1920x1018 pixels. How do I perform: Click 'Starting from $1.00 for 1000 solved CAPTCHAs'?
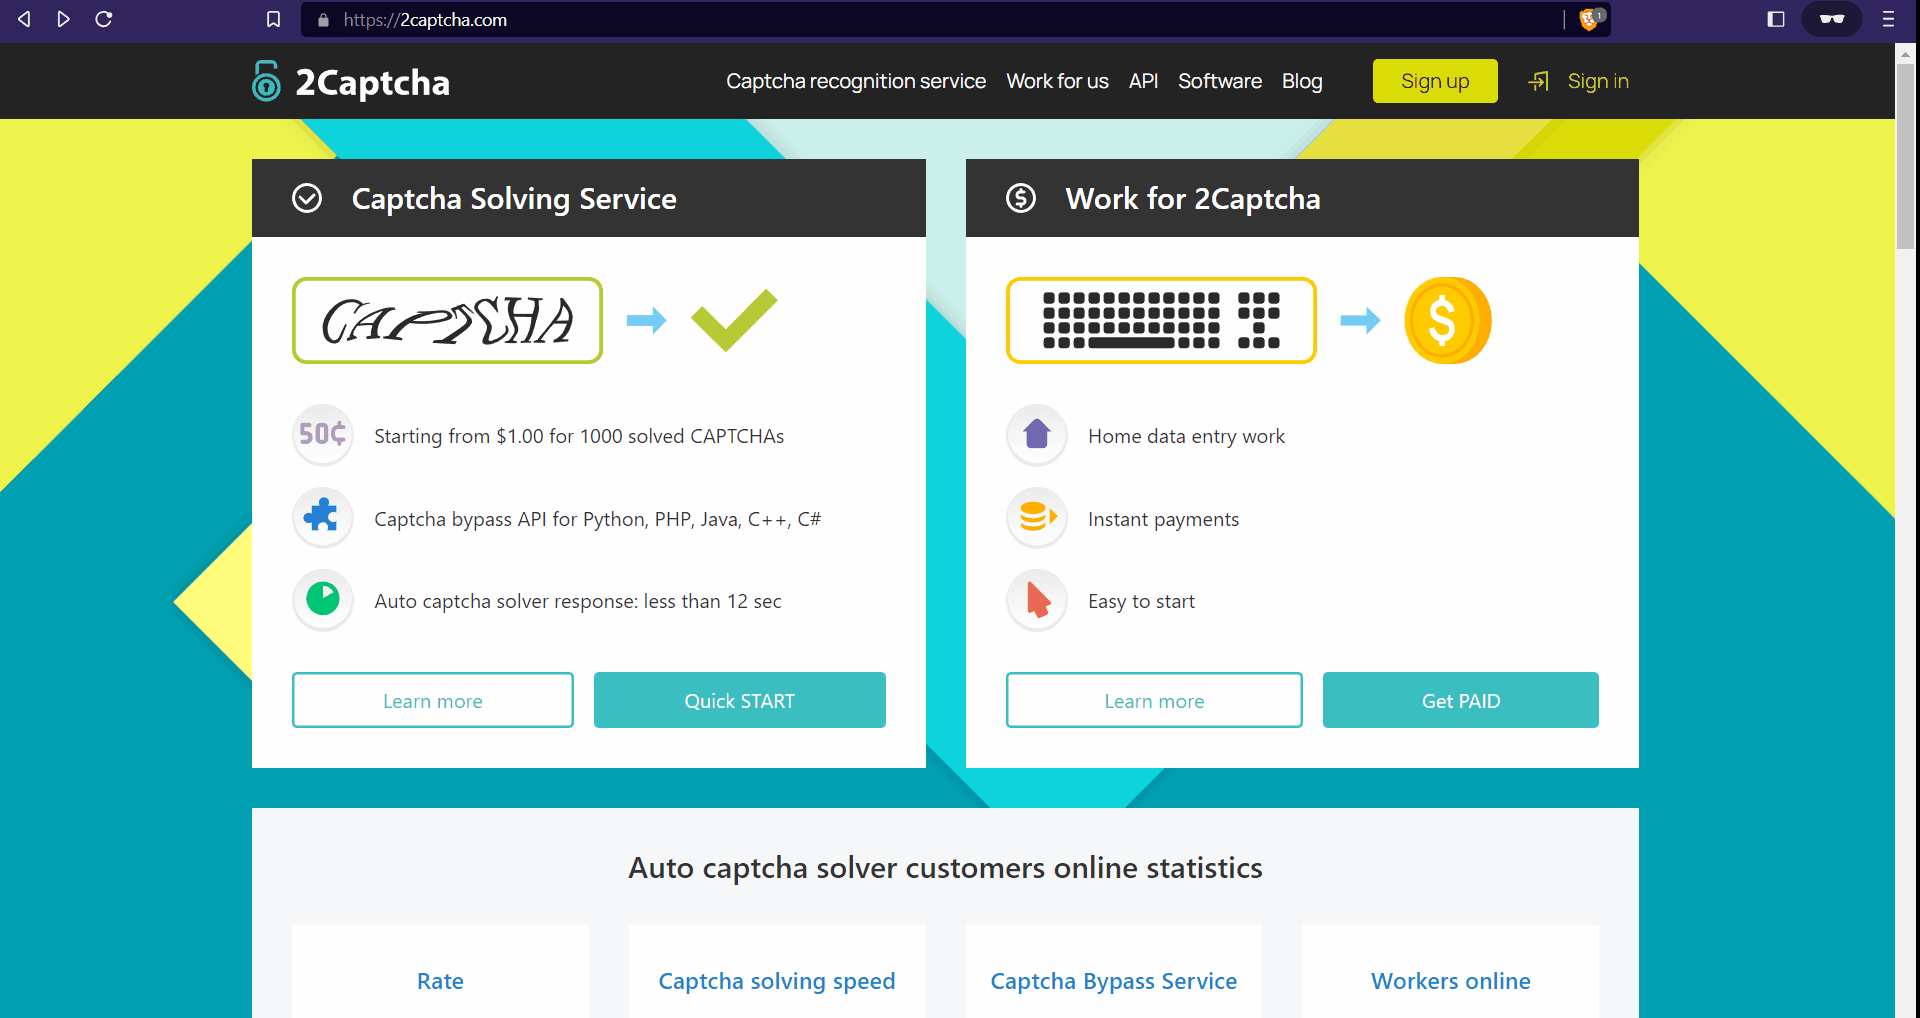click(x=579, y=436)
